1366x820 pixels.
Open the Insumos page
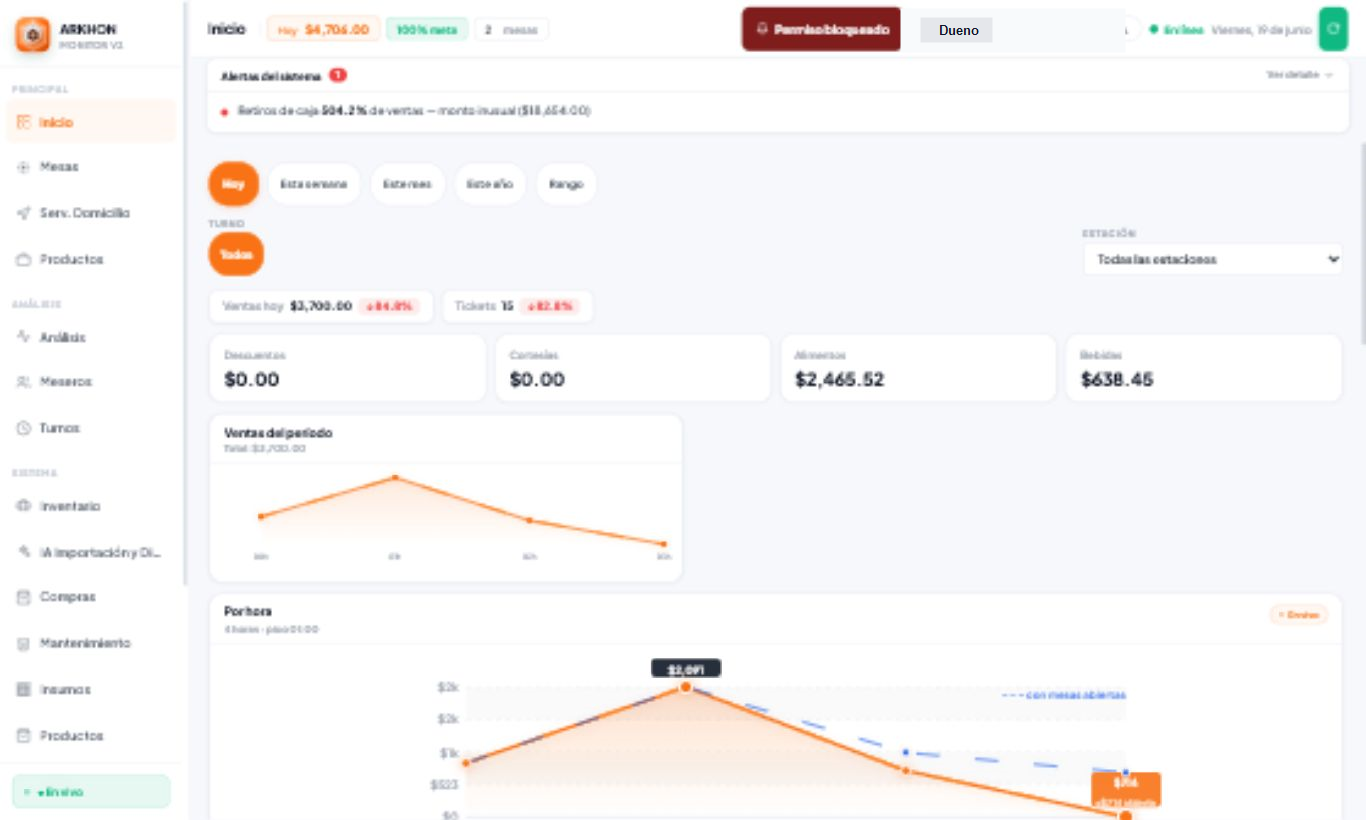pos(92,689)
